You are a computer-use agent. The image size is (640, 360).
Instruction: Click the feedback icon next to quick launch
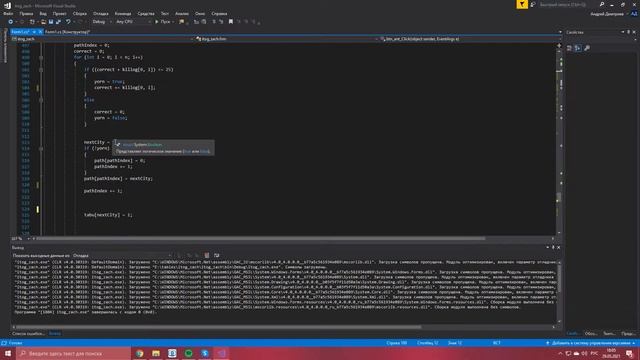(533, 4)
